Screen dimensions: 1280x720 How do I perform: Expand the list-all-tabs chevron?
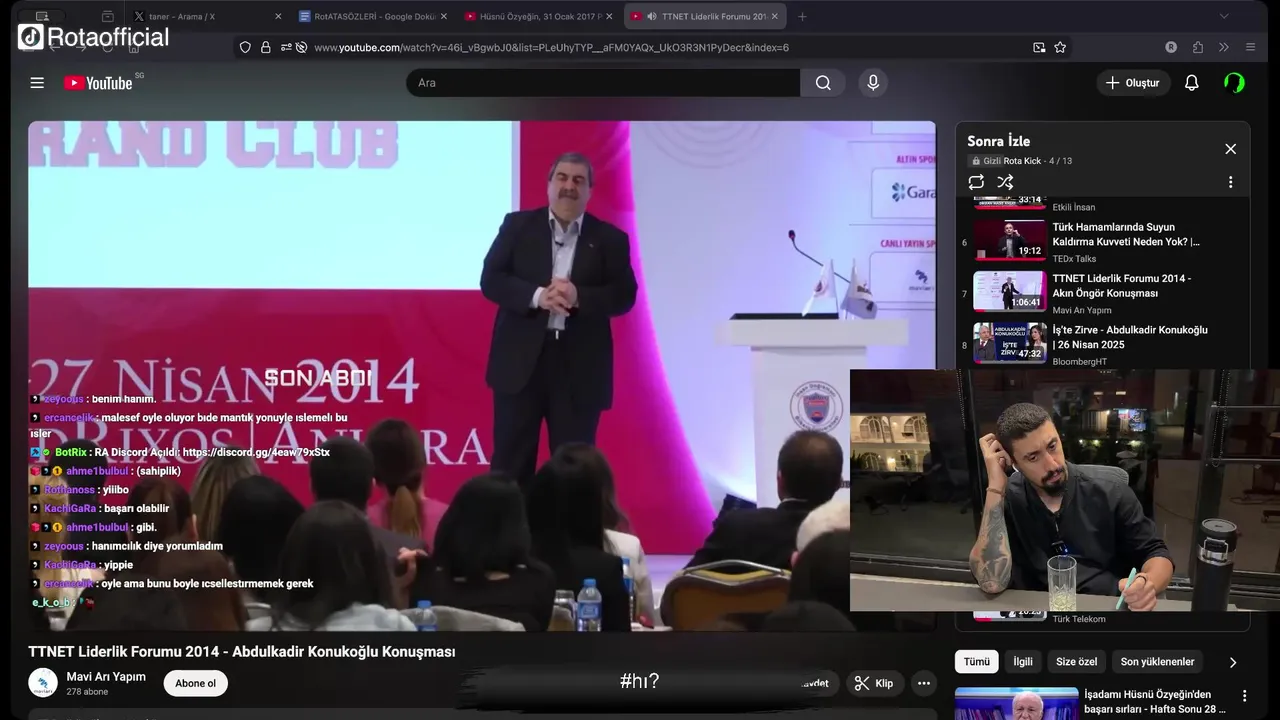tap(1224, 16)
